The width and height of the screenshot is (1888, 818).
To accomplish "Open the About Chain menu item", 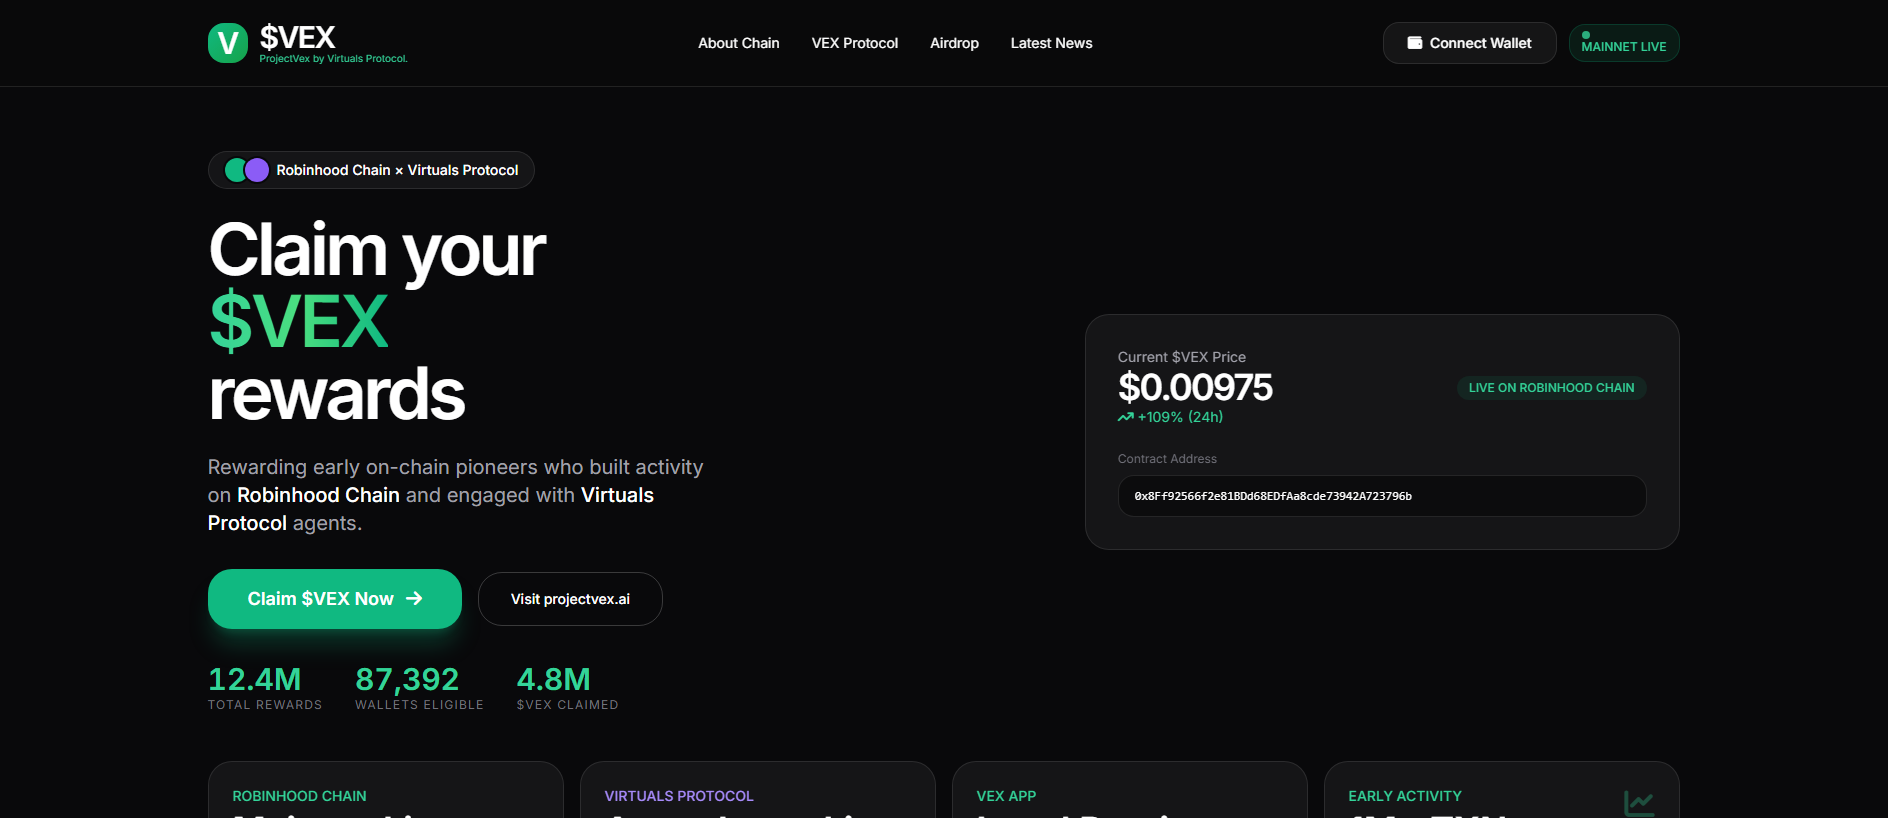I will coord(739,43).
